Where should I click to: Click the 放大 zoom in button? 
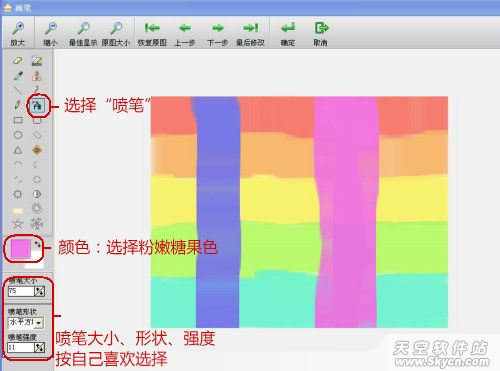18,34
